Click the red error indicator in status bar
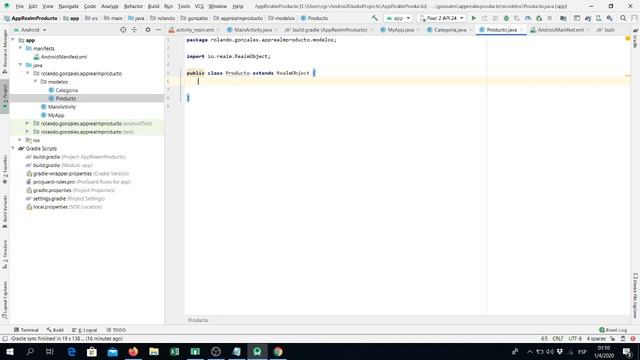 pyautogui.click(x=633, y=338)
